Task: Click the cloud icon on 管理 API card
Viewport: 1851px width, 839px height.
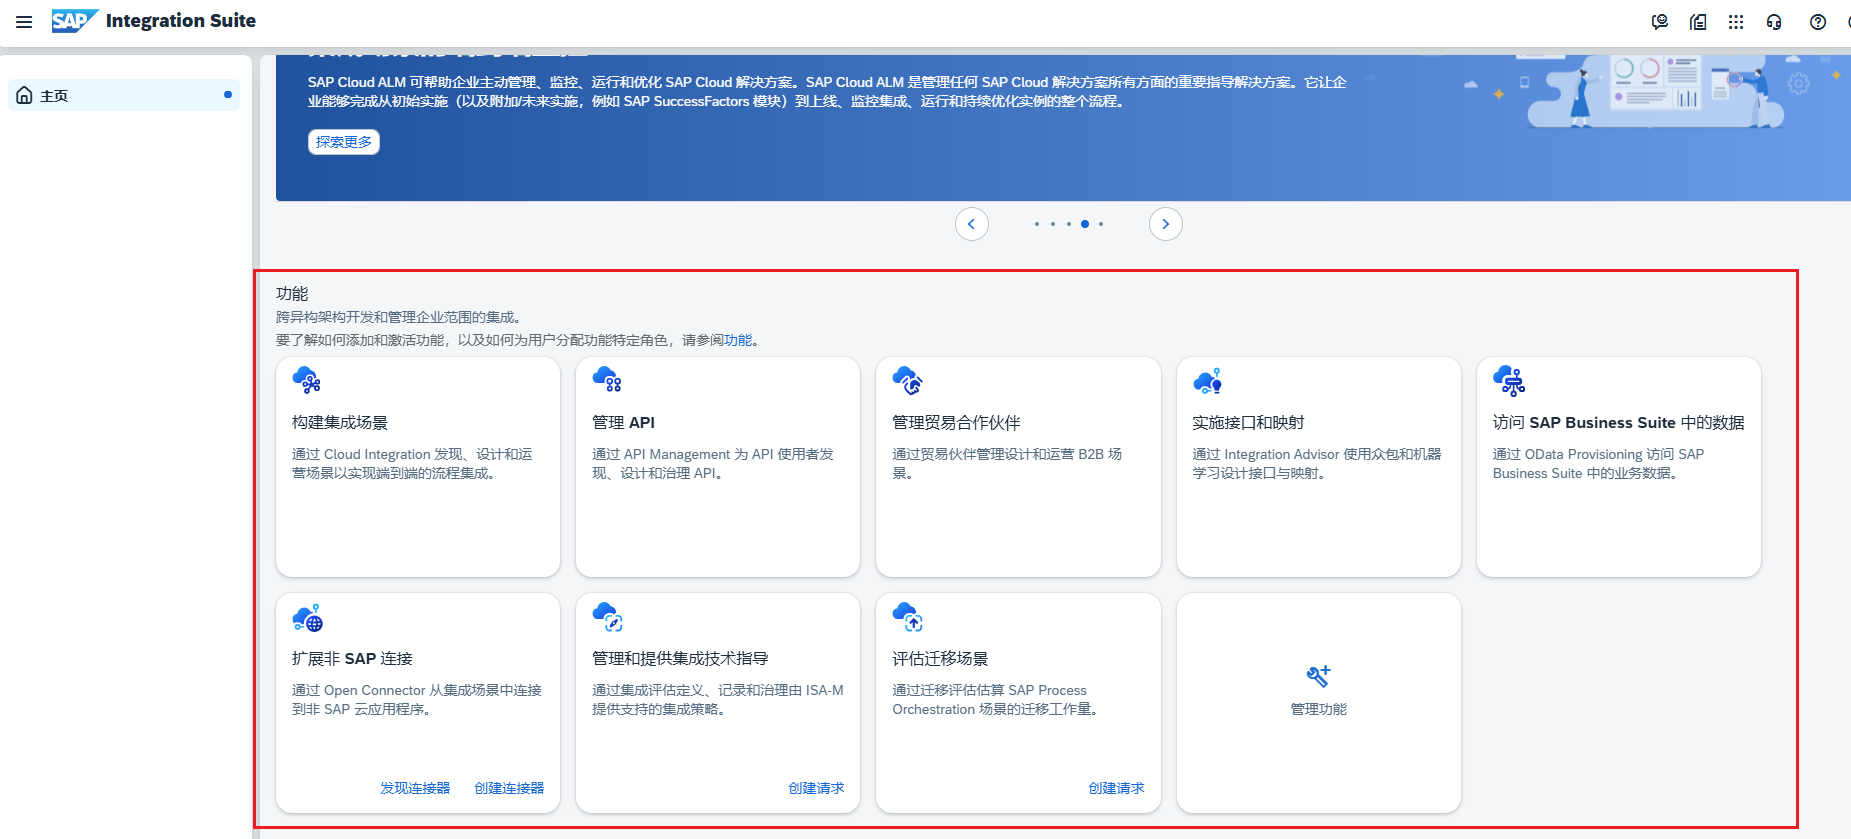Action: (607, 380)
